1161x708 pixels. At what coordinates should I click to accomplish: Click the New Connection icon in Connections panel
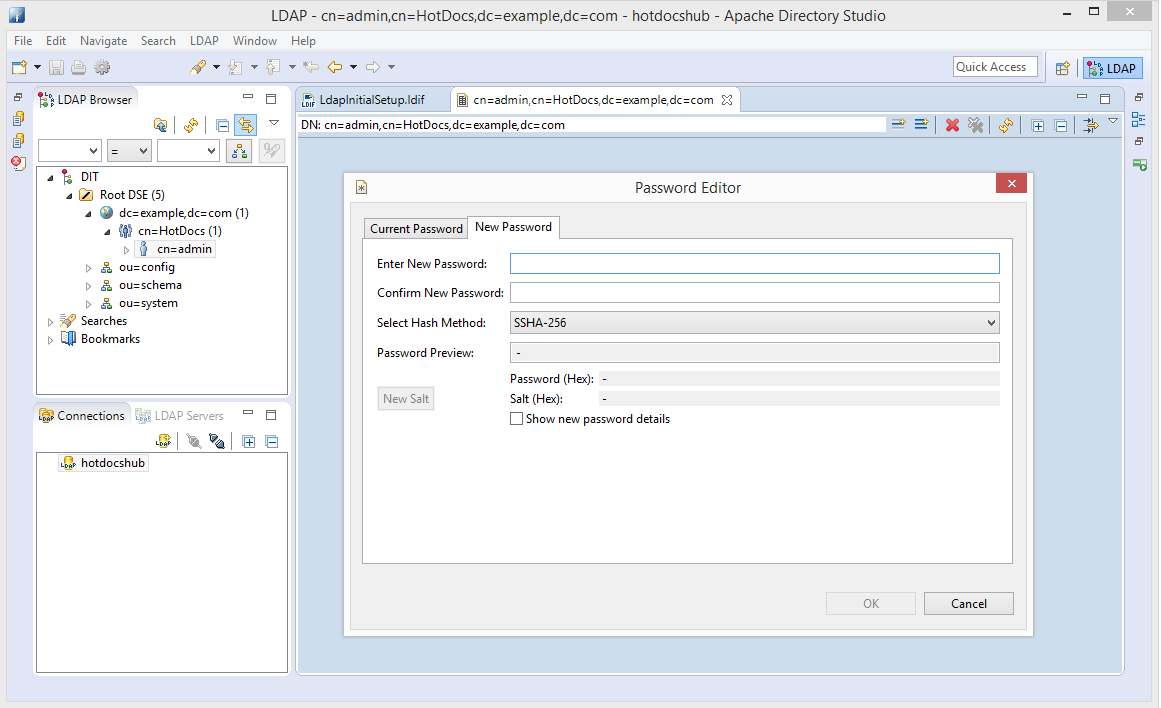pyautogui.click(x=163, y=441)
